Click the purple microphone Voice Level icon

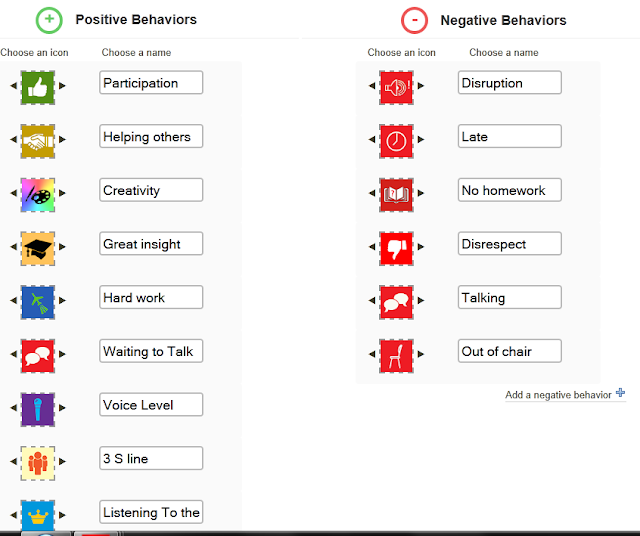(37, 409)
